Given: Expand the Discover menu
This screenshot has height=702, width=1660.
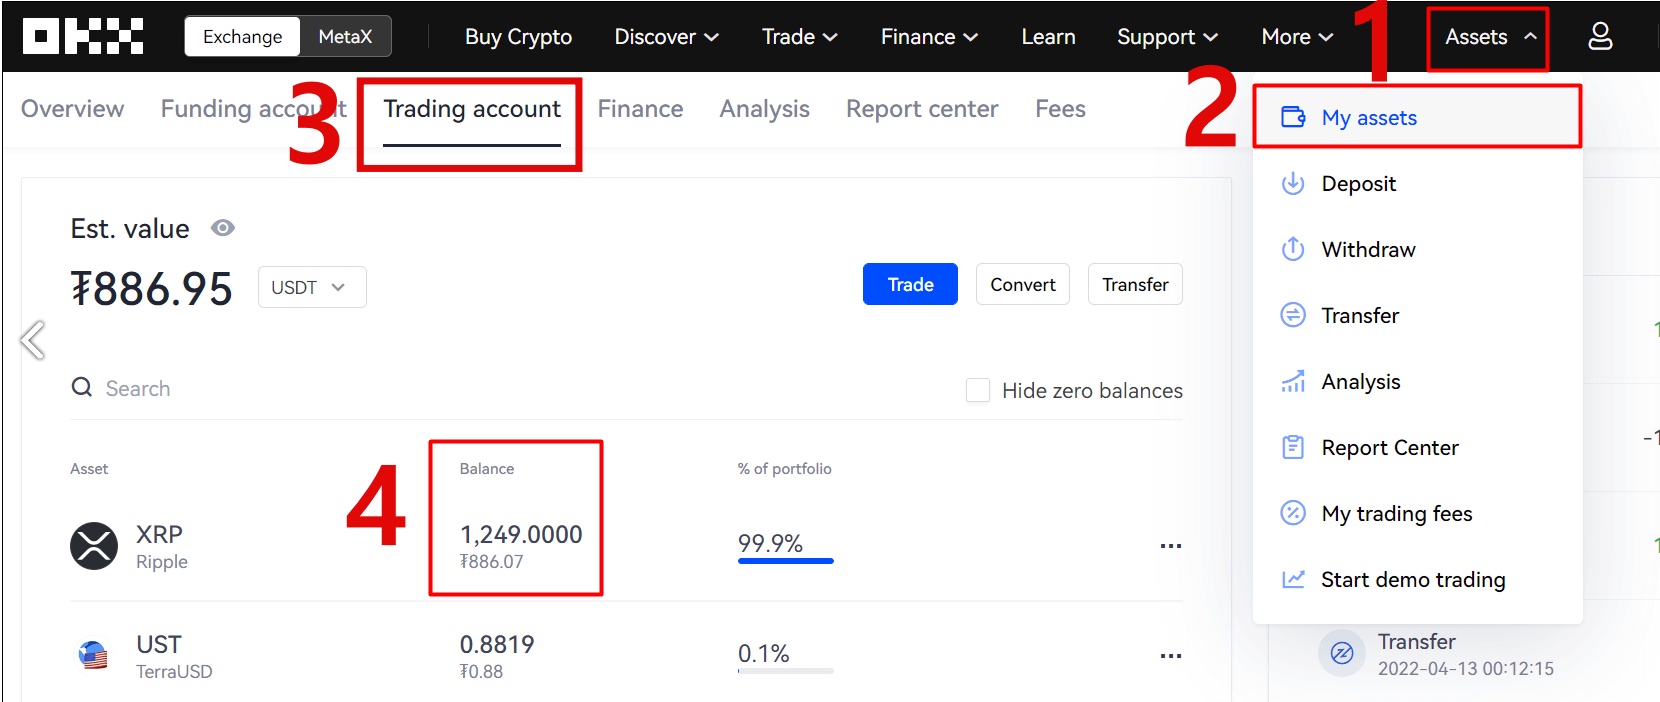Looking at the screenshot, I should pyautogui.click(x=666, y=37).
